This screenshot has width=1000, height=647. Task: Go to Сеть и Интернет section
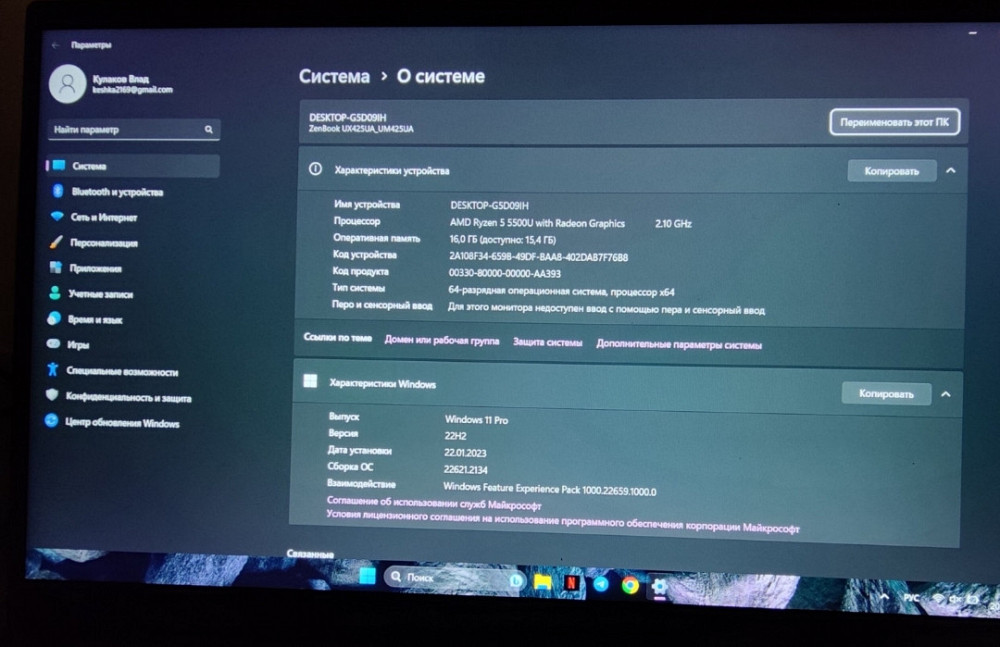pyautogui.click(x=103, y=217)
